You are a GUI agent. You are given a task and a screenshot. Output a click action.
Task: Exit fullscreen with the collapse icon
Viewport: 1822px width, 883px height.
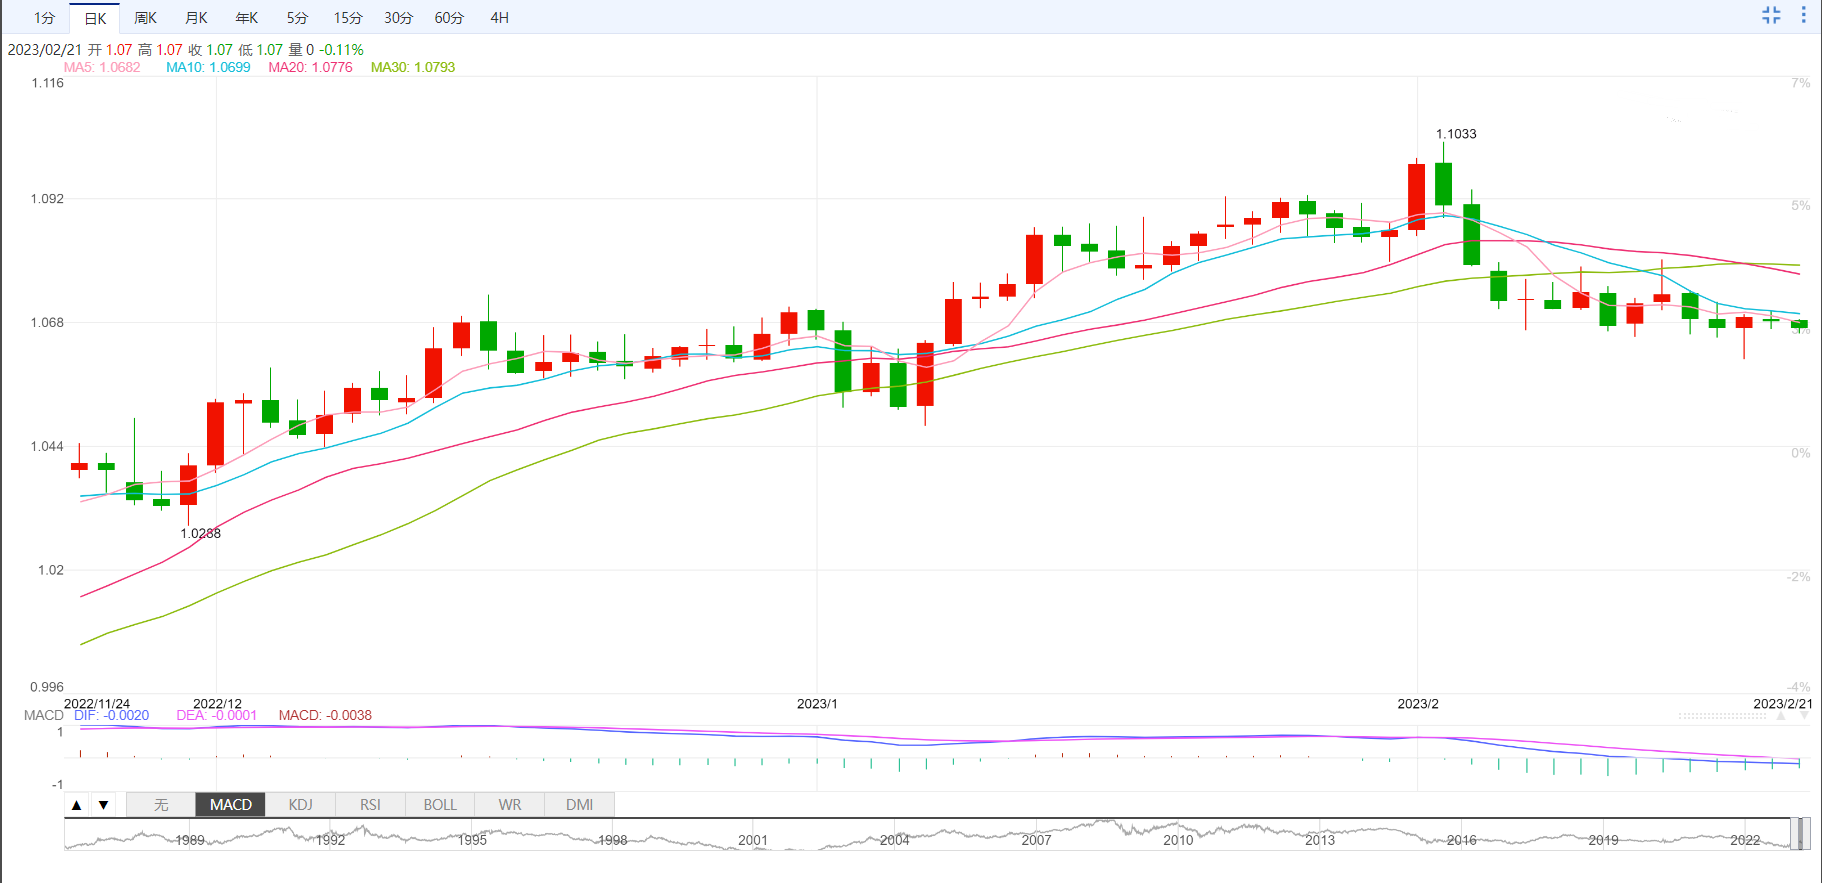pos(1771,15)
